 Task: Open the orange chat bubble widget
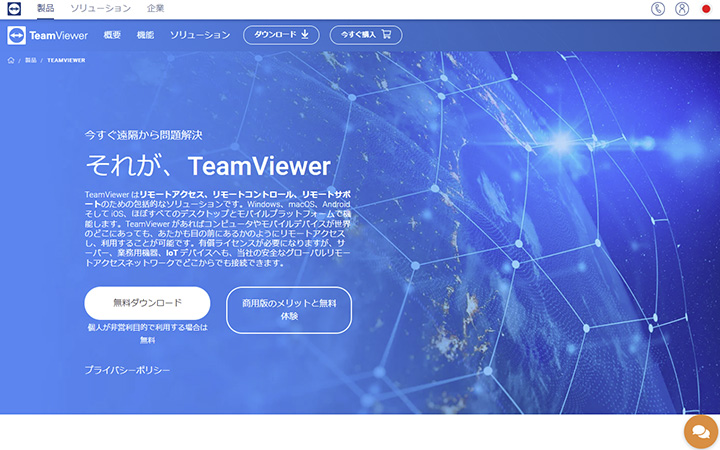(701, 432)
